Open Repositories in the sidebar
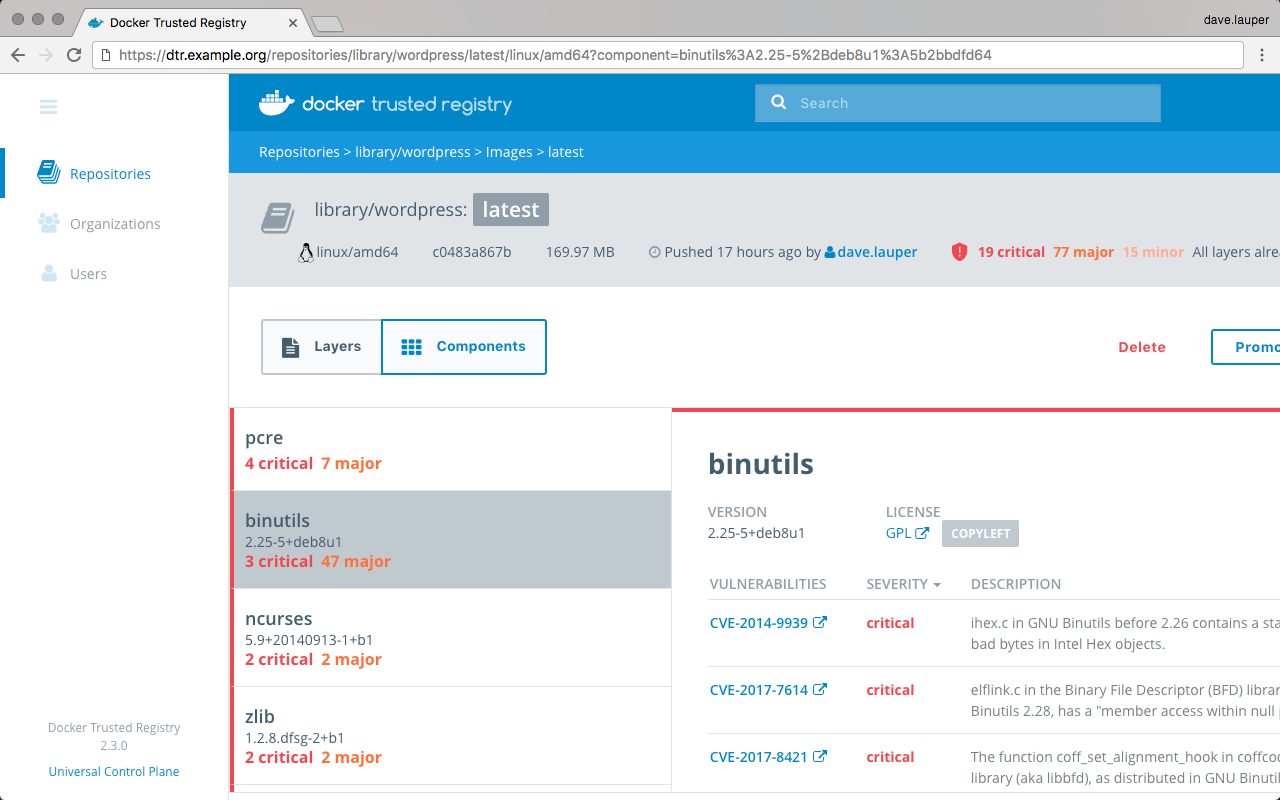This screenshot has width=1280, height=800. click(109, 174)
